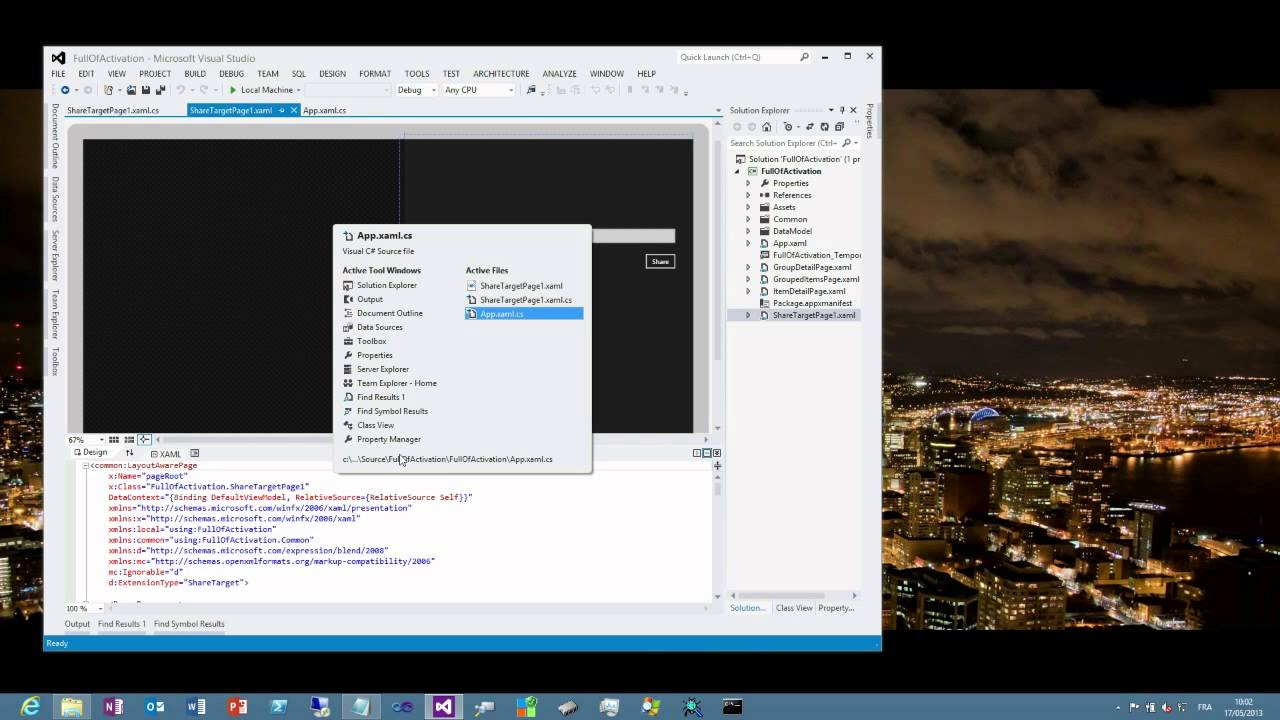This screenshot has height=720, width=1280.
Task: Open Internet Explorer from taskbar
Action: point(30,707)
